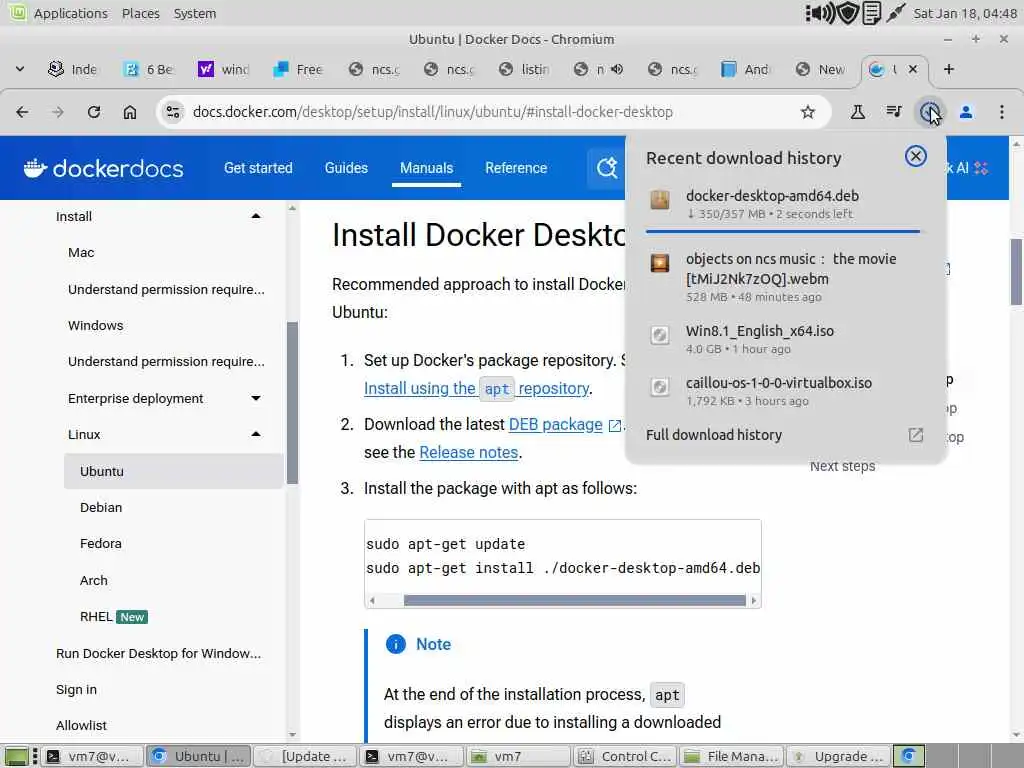1024x768 pixels.
Task: Open the docs search icon
Action: (x=607, y=168)
